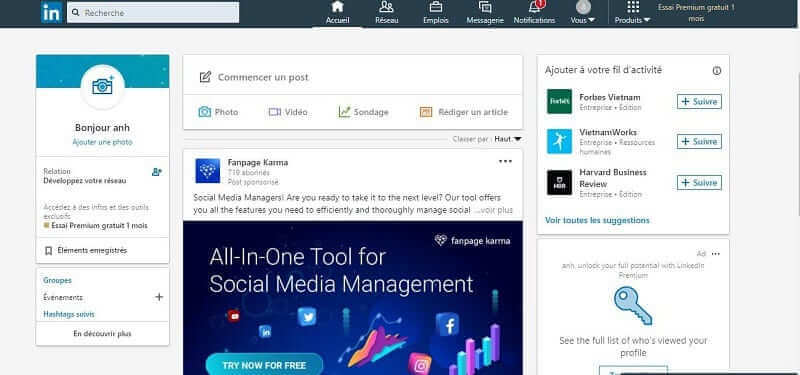Click the add-connection icon beside Relation
The width and height of the screenshot is (800, 375).
tap(157, 172)
